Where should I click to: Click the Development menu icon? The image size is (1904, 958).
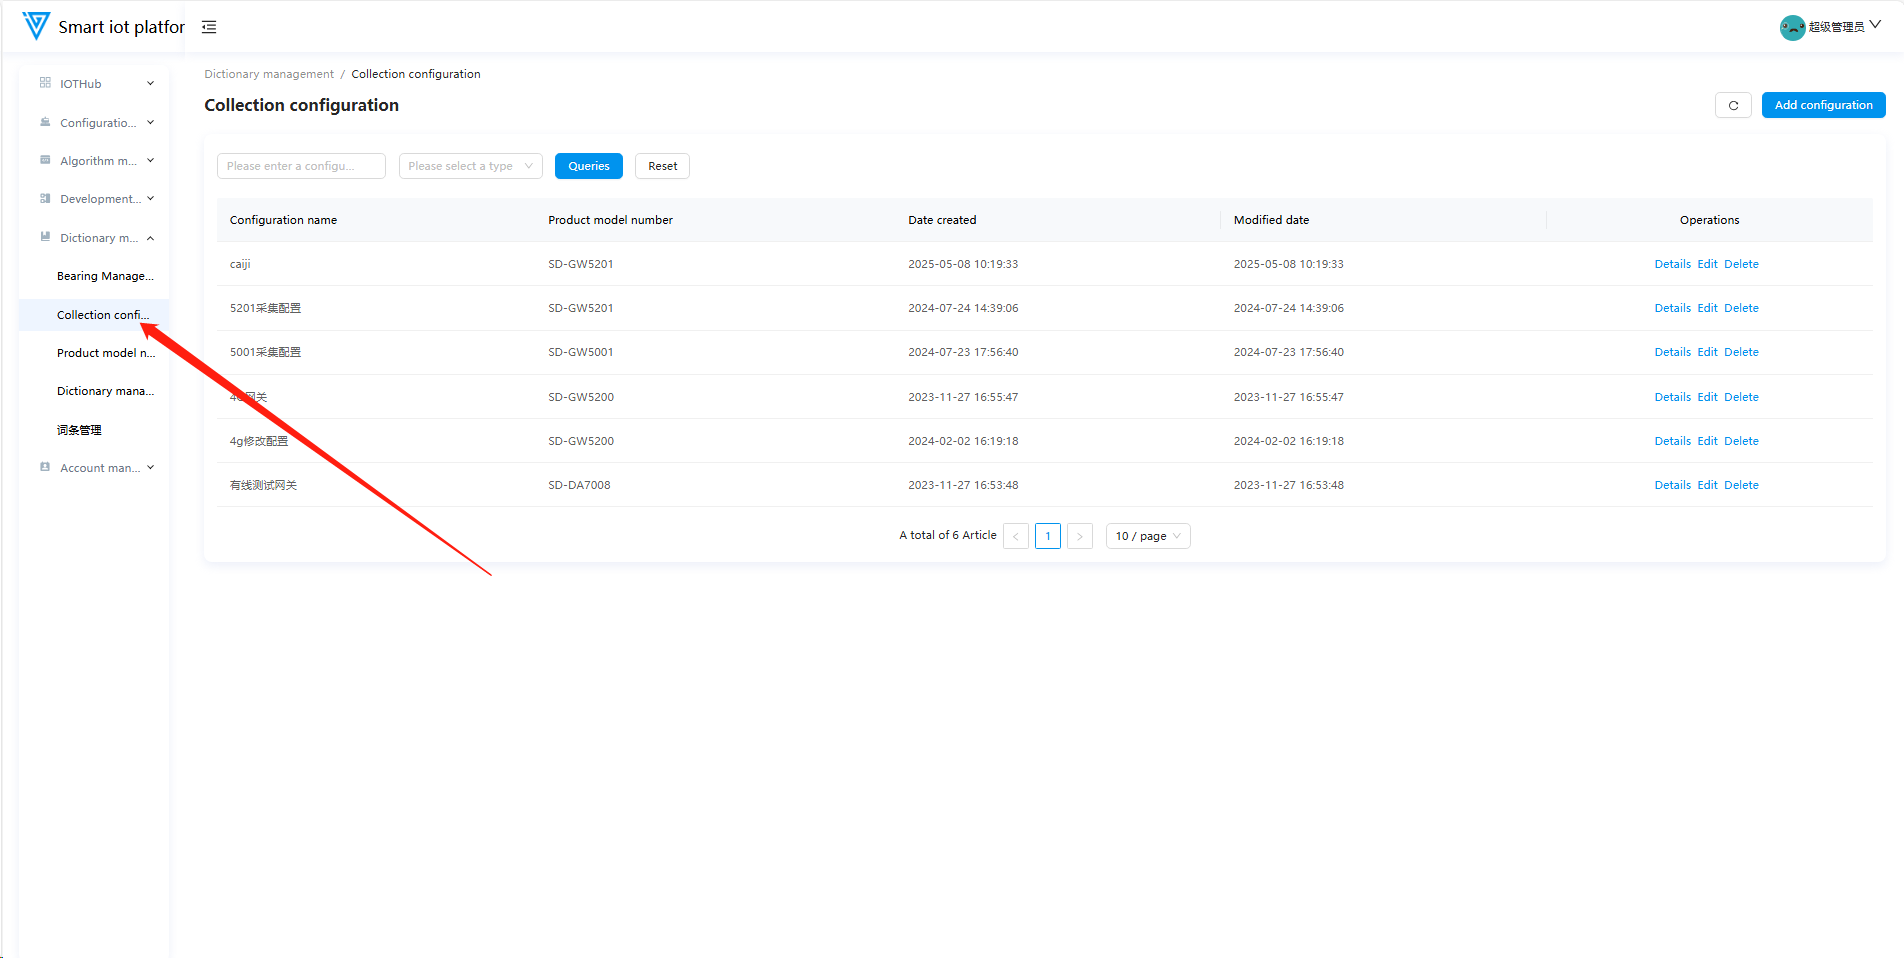pos(45,198)
